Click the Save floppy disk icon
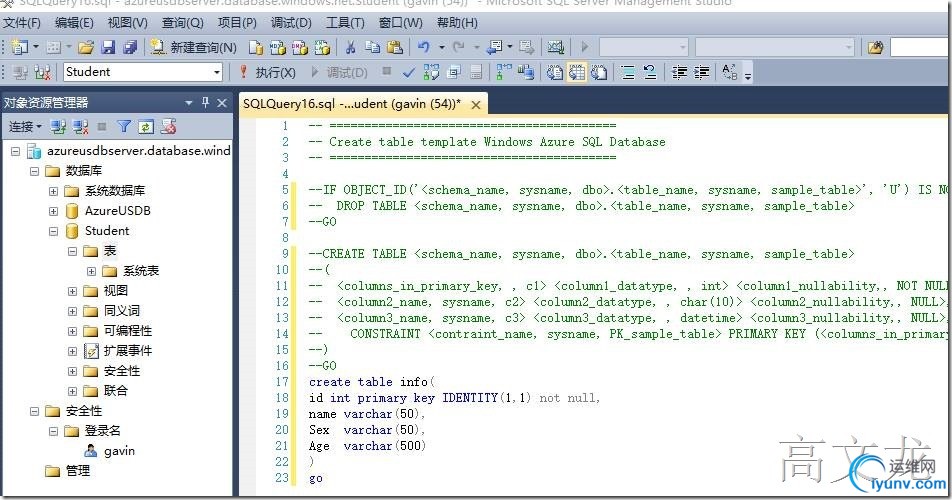952x500 pixels. [108, 47]
